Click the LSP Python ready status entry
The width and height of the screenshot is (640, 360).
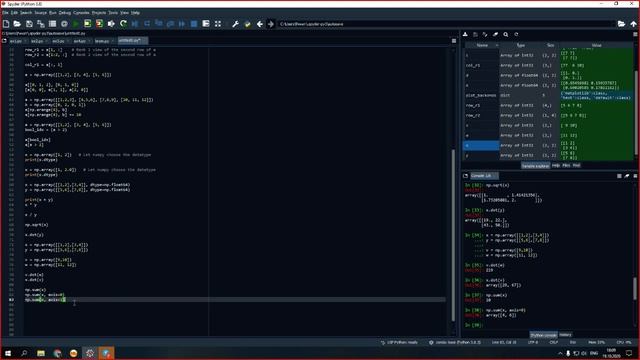point(399,342)
